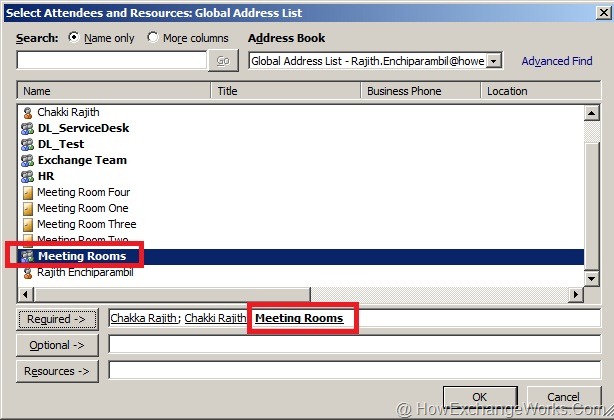This screenshot has width=614, height=420.
Task: Close the Select Attendees dialog
Action: [x=603, y=13]
